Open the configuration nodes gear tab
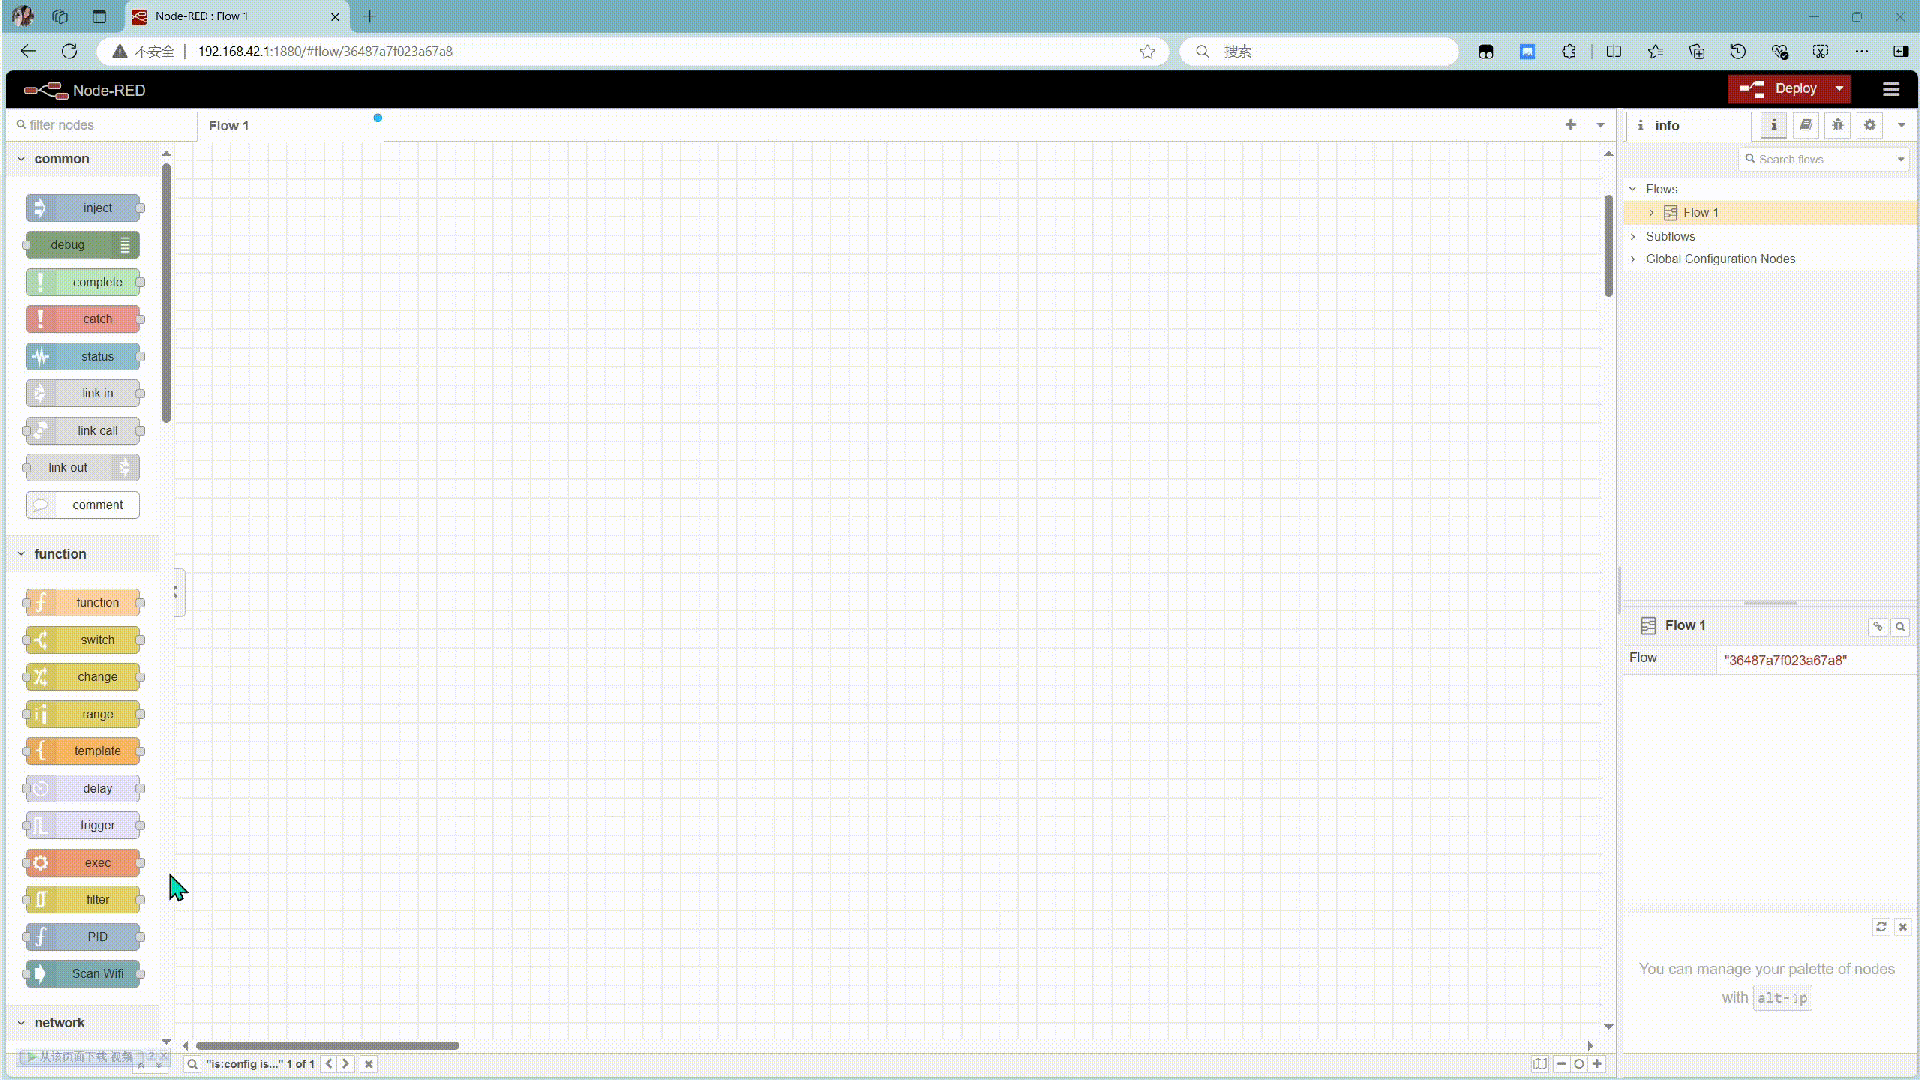This screenshot has width=1920, height=1080. pyautogui.click(x=1869, y=125)
